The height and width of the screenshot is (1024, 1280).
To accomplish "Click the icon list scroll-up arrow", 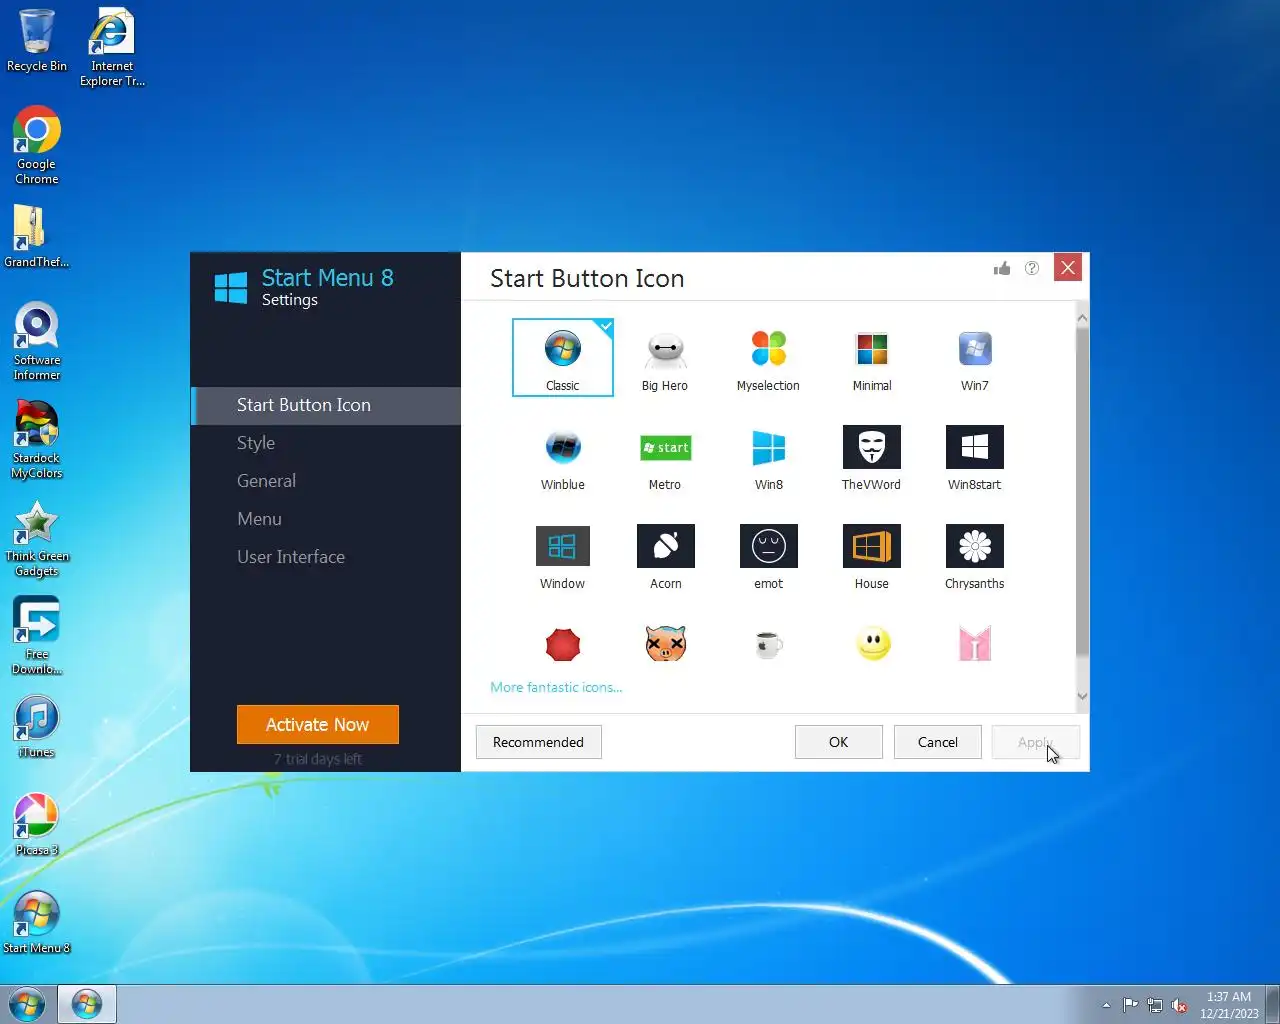I will click(x=1082, y=318).
